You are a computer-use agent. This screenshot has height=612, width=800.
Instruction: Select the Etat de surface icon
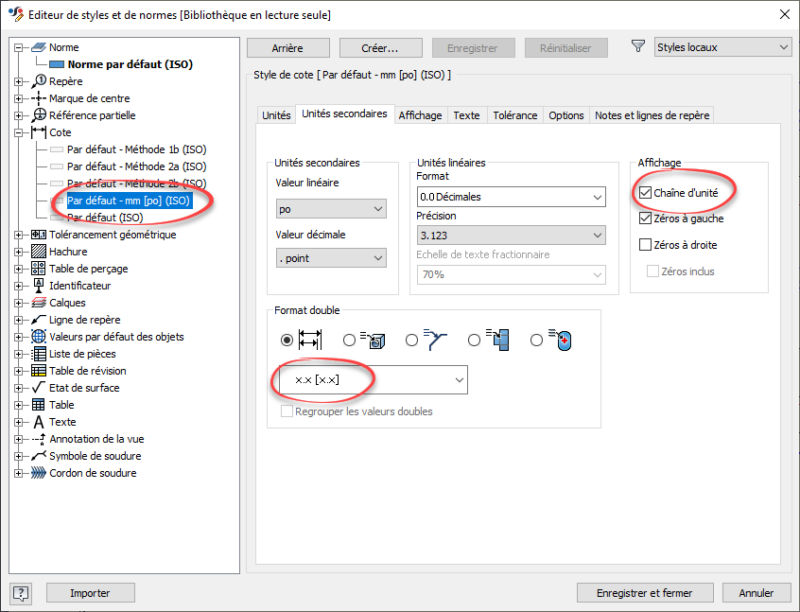click(39, 388)
